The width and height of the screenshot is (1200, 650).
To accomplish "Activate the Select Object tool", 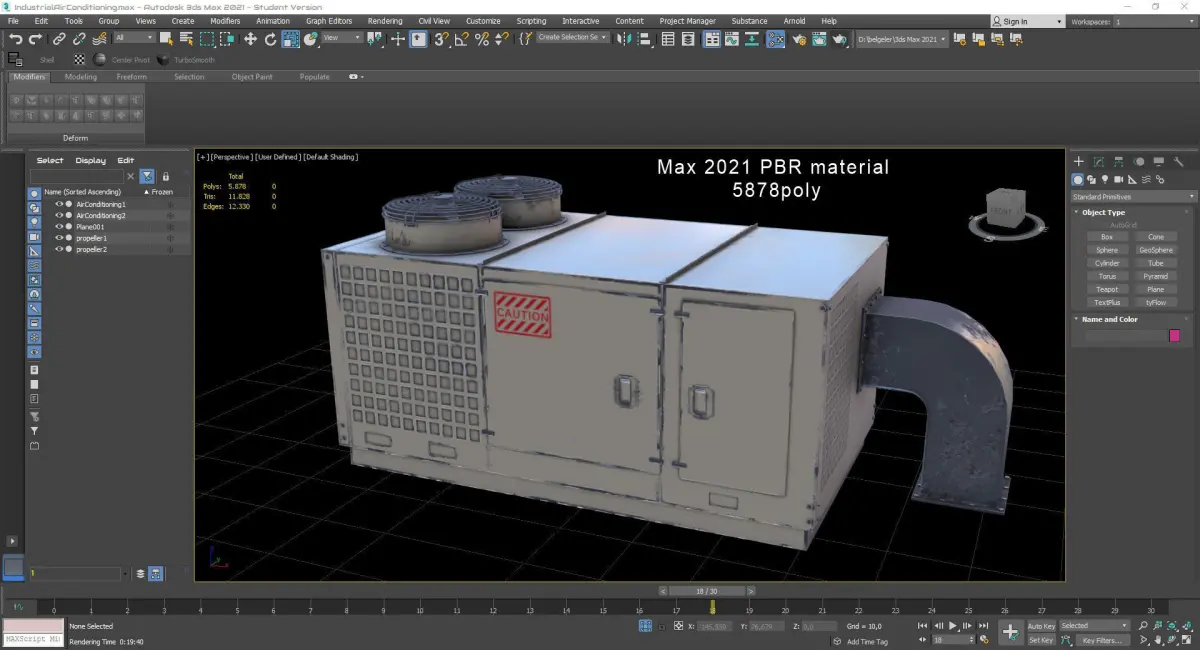I will click(166, 39).
